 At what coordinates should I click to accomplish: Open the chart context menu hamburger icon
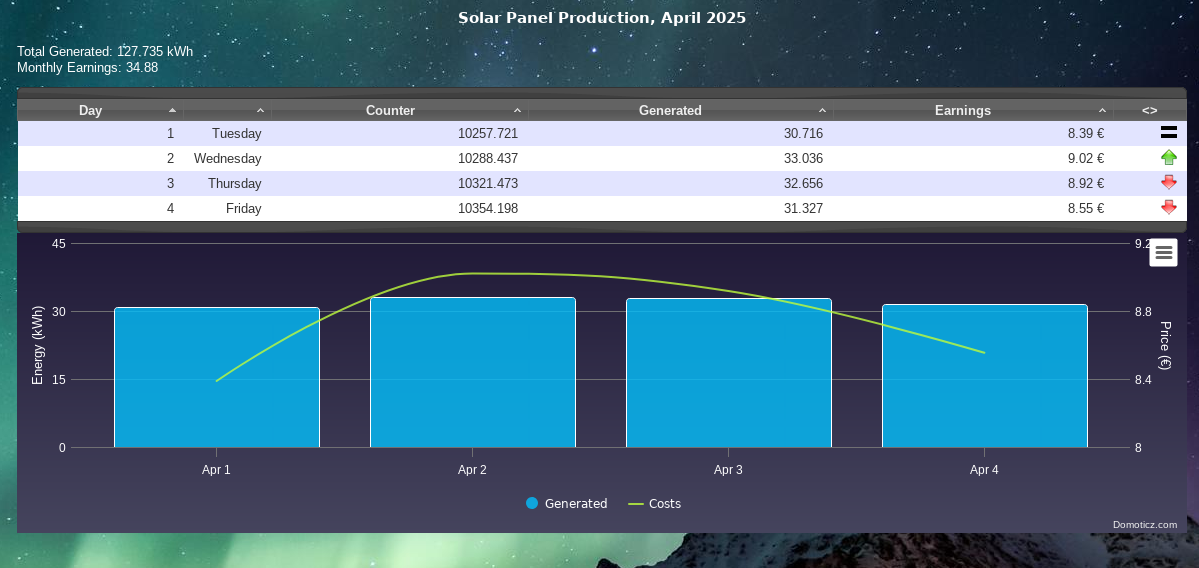point(1163,252)
